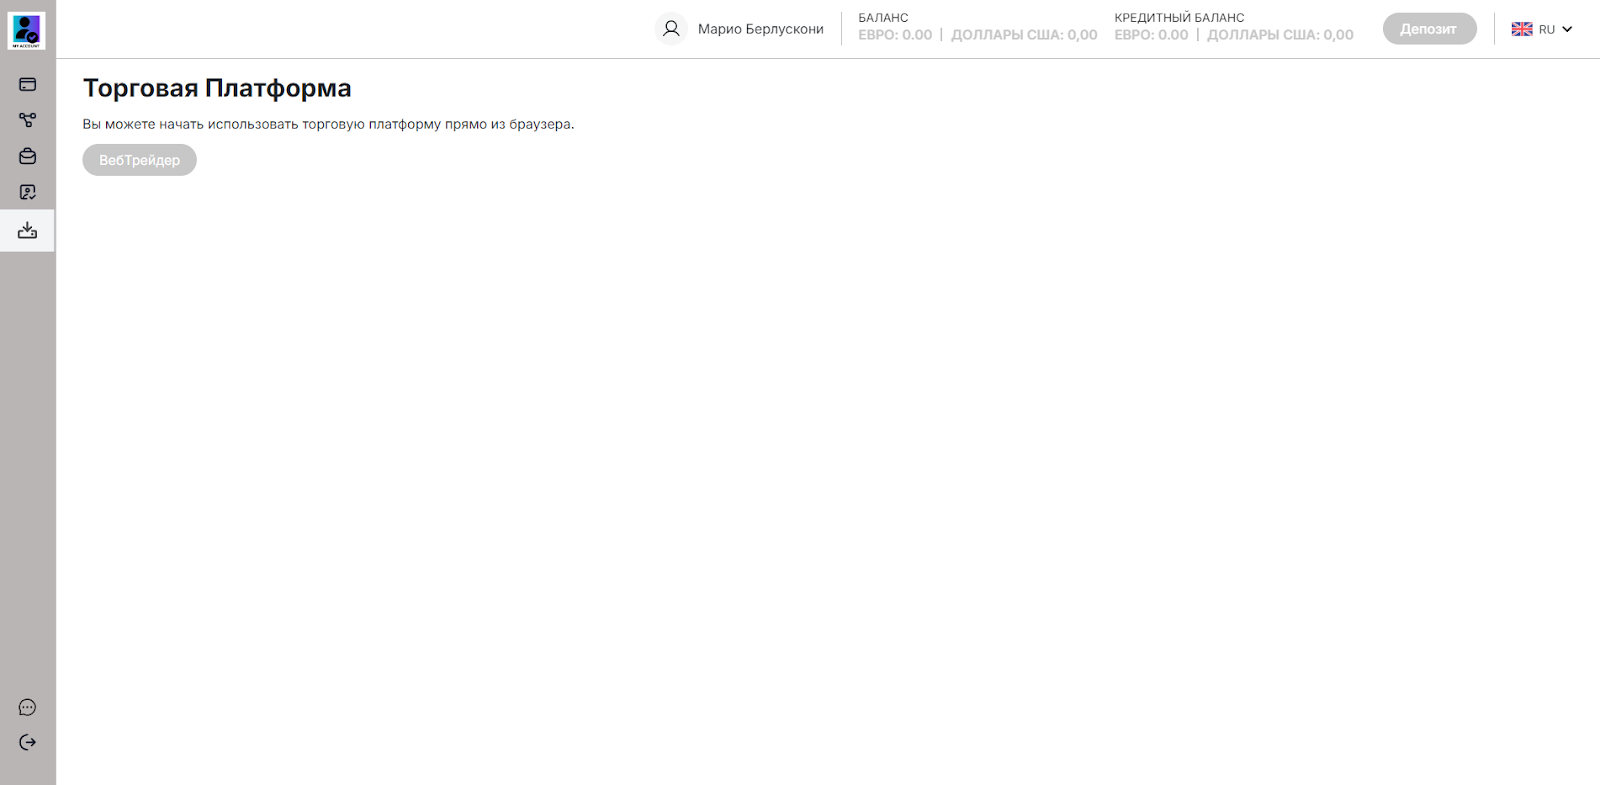Click the balance ЕВРО: 0.00 value
This screenshot has width=1600, height=785.
tap(895, 35)
